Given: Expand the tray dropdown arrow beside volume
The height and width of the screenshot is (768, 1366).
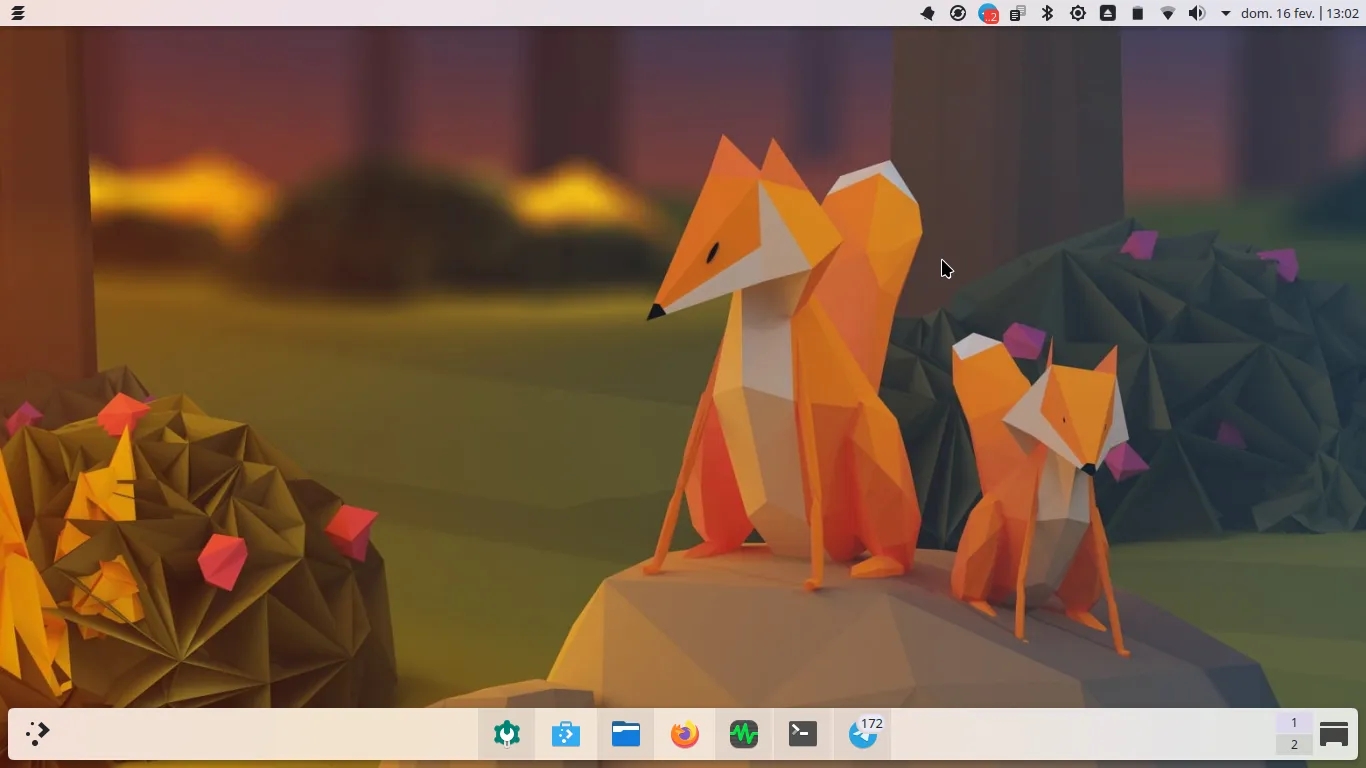Looking at the screenshot, I should pyautogui.click(x=1226, y=13).
